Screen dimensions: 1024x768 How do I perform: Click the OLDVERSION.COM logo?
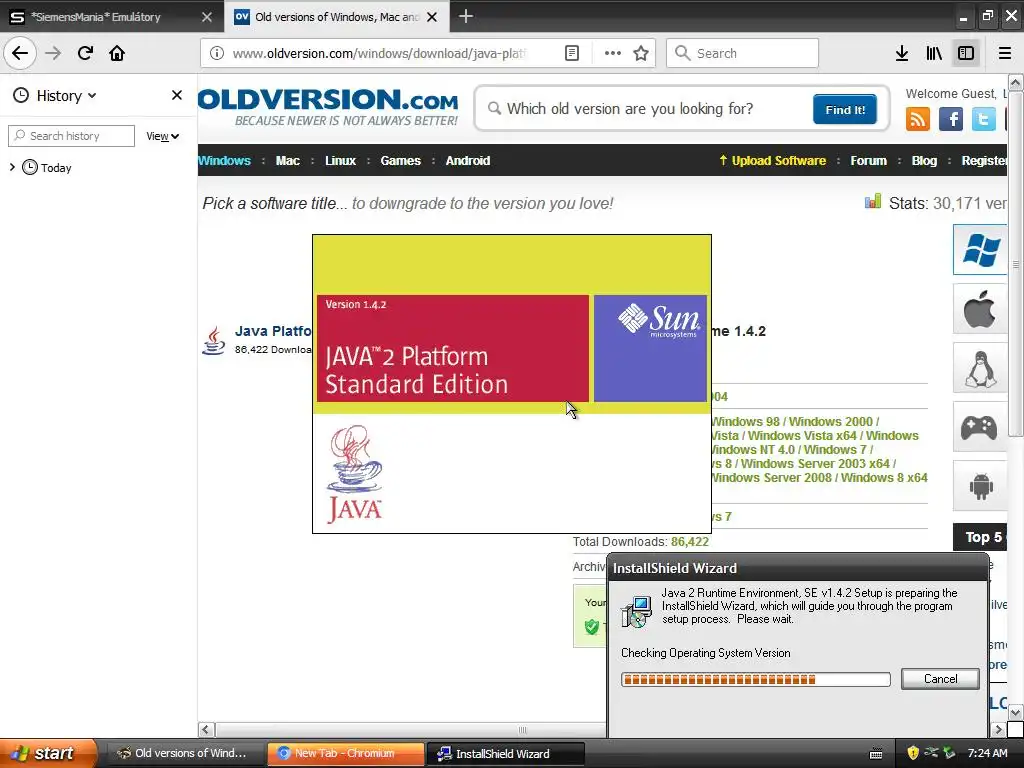(x=328, y=107)
